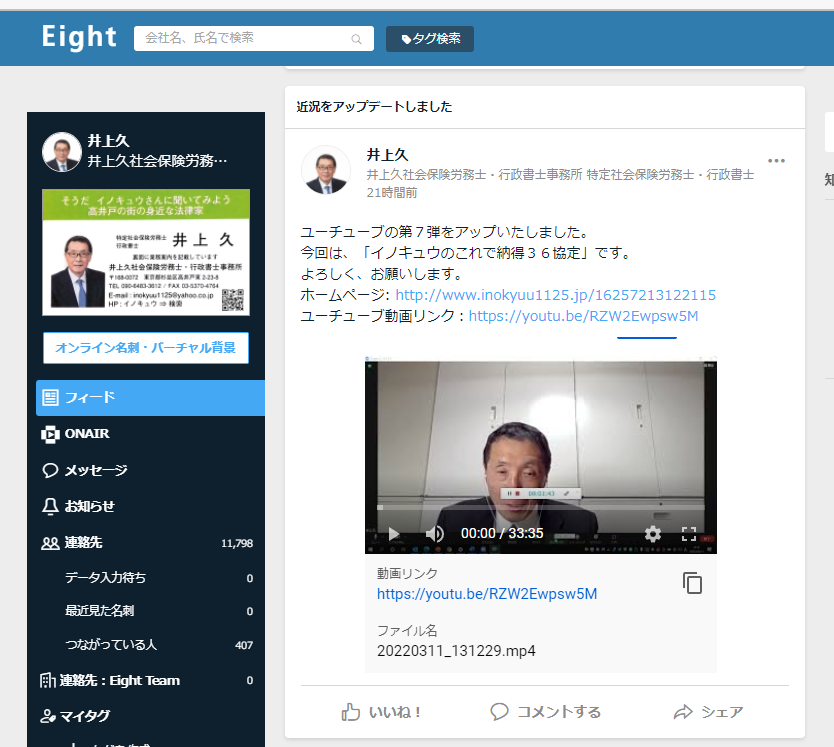Click the video progress bar
The width and height of the screenshot is (834, 747).
(x=541, y=508)
